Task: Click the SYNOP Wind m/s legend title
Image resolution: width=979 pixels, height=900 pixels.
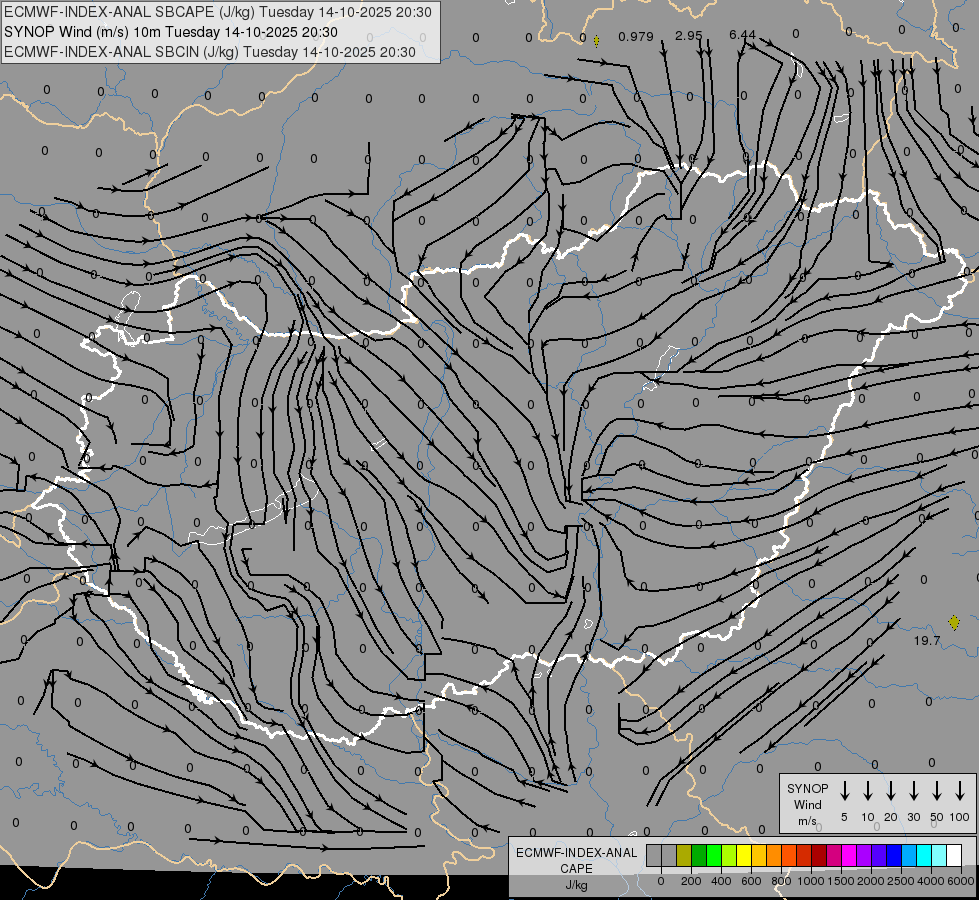Action: (x=807, y=804)
